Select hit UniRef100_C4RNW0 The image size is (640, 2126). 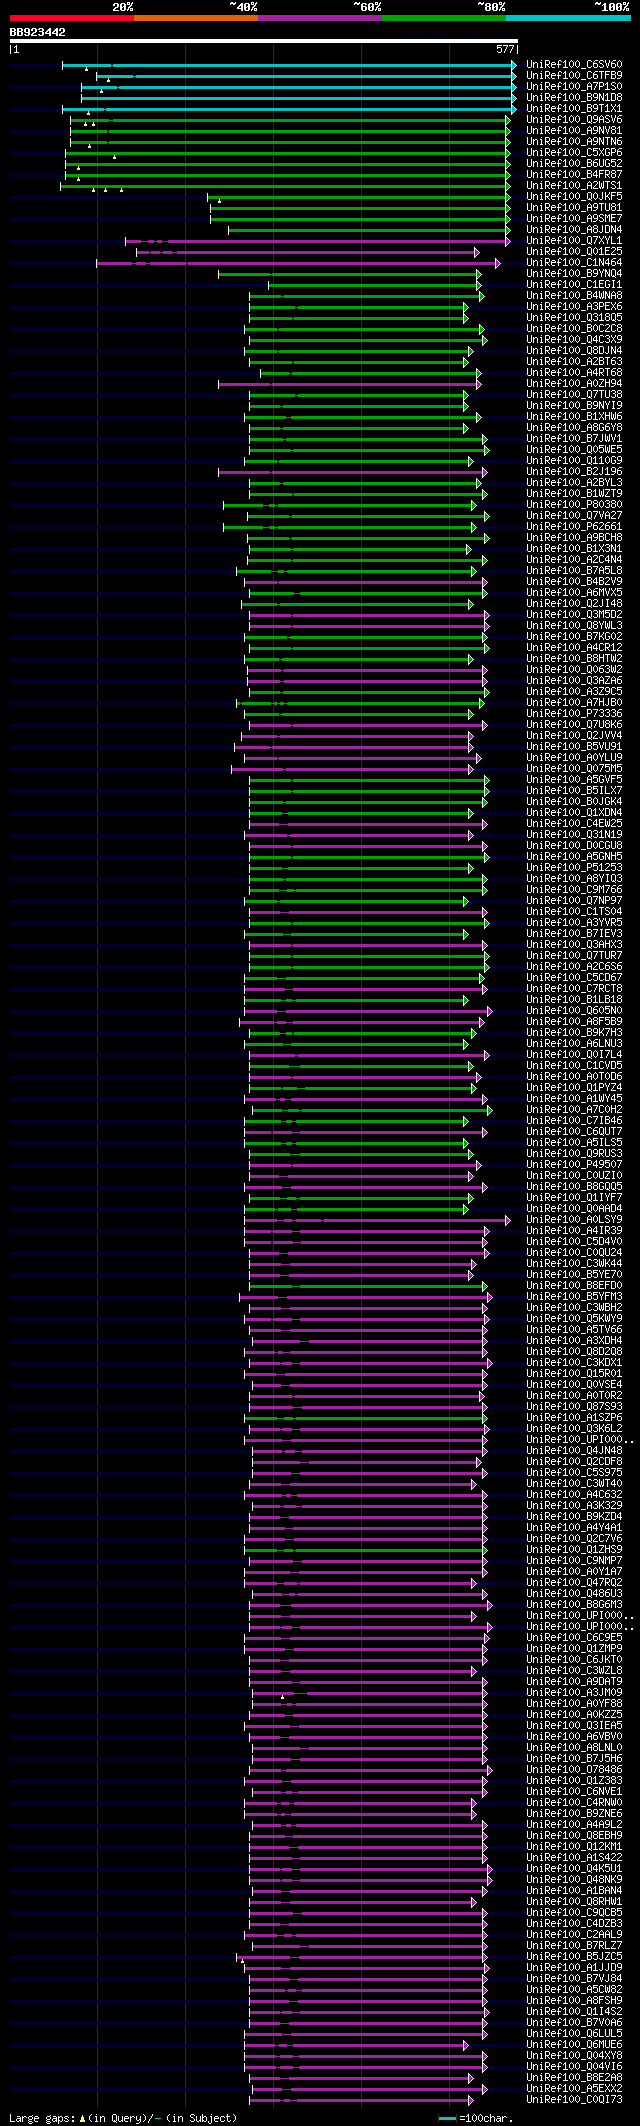[574, 1803]
